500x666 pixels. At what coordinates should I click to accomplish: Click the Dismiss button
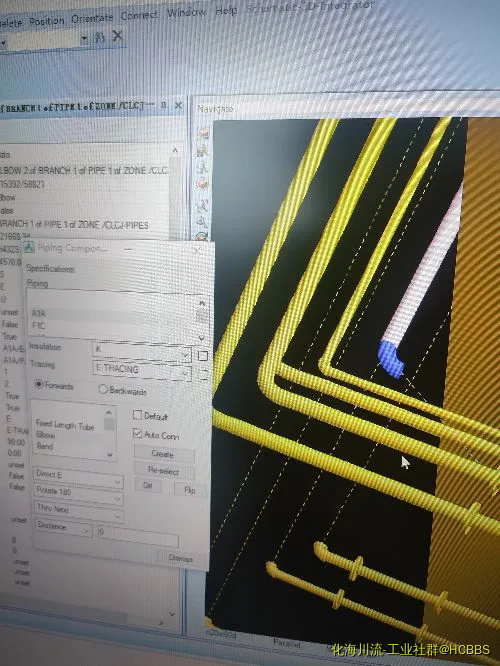click(181, 558)
